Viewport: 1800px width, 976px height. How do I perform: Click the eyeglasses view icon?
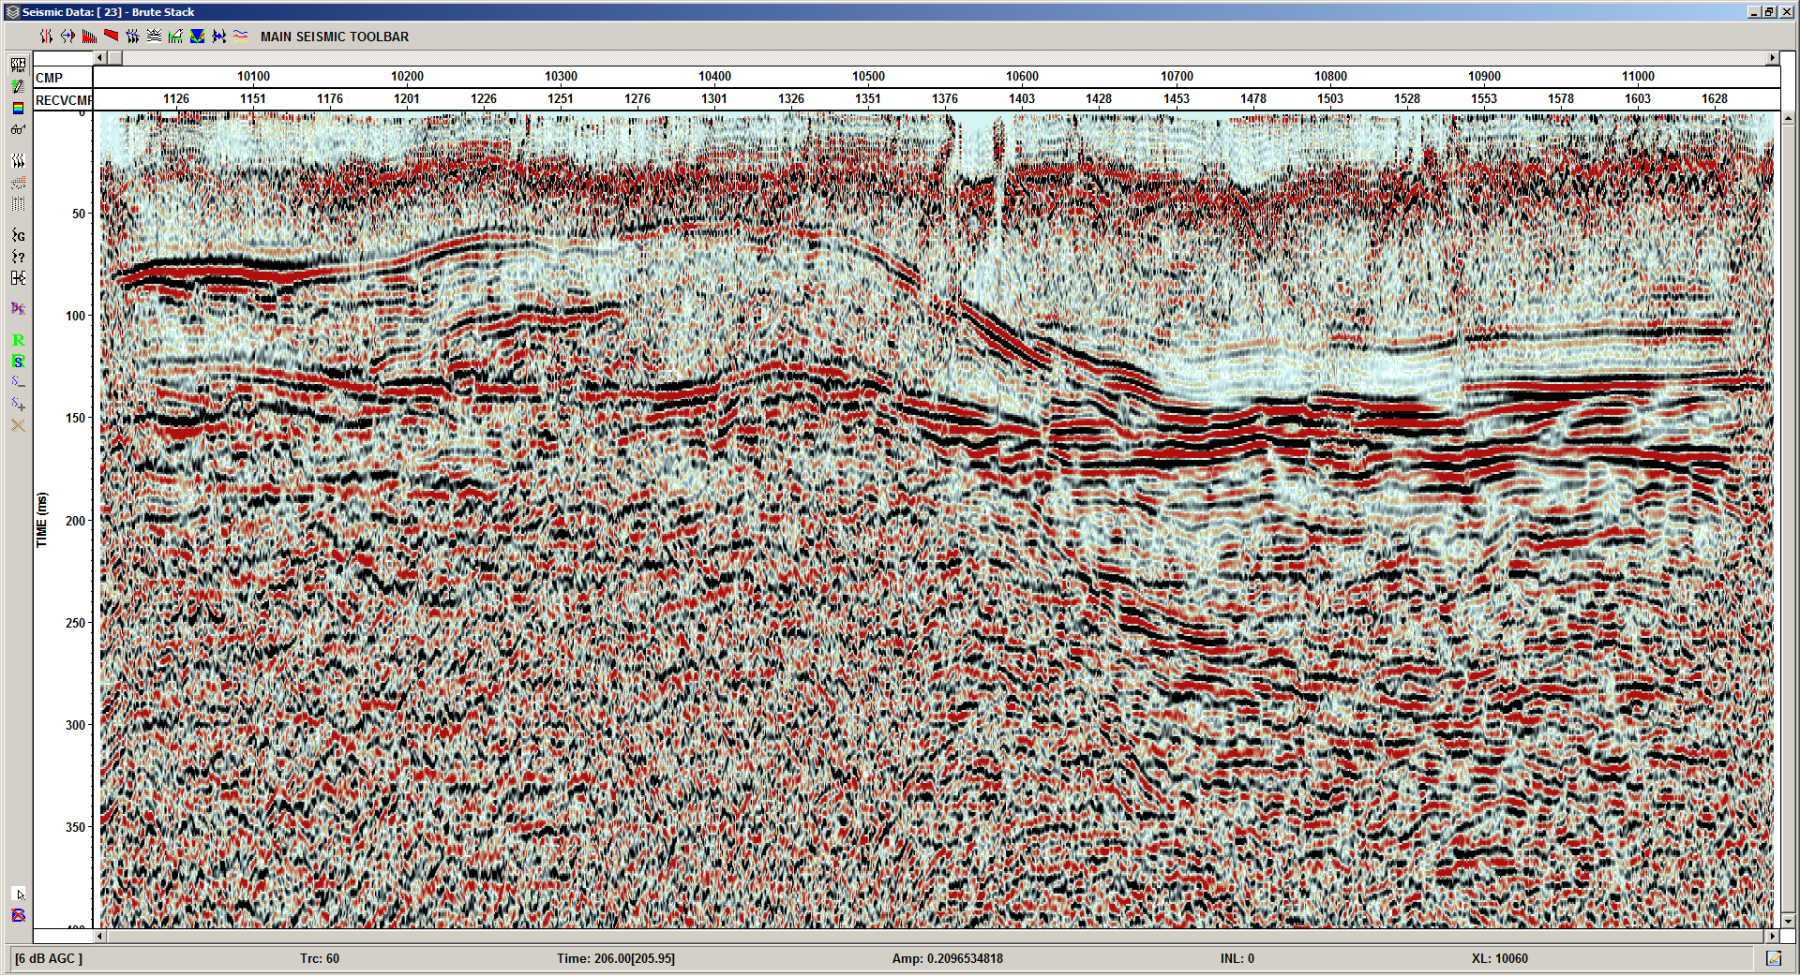(x=18, y=130)
